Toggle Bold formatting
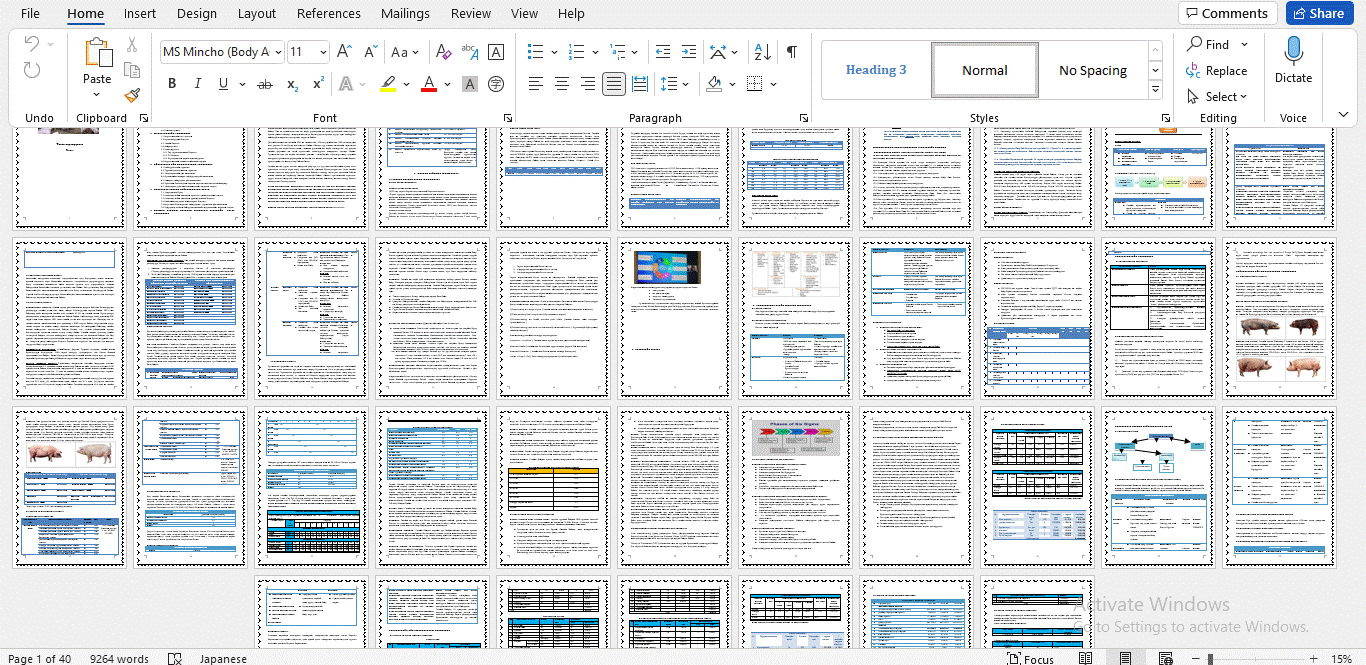 pos(172,84)
